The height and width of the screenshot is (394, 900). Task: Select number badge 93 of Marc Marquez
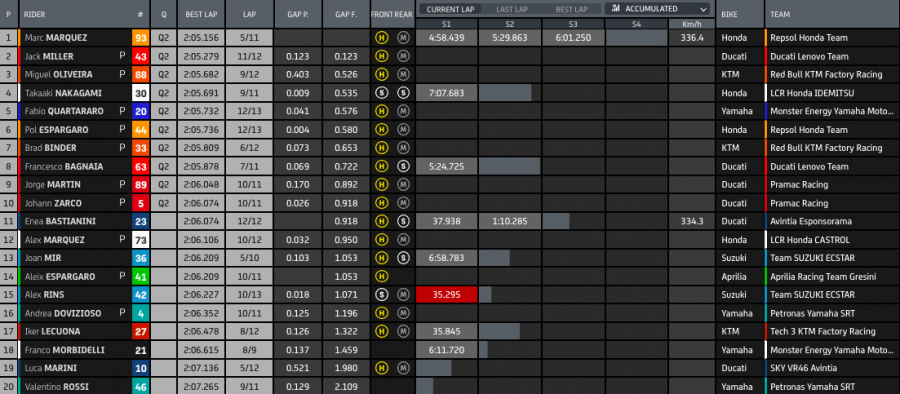(x=141, y=38)
